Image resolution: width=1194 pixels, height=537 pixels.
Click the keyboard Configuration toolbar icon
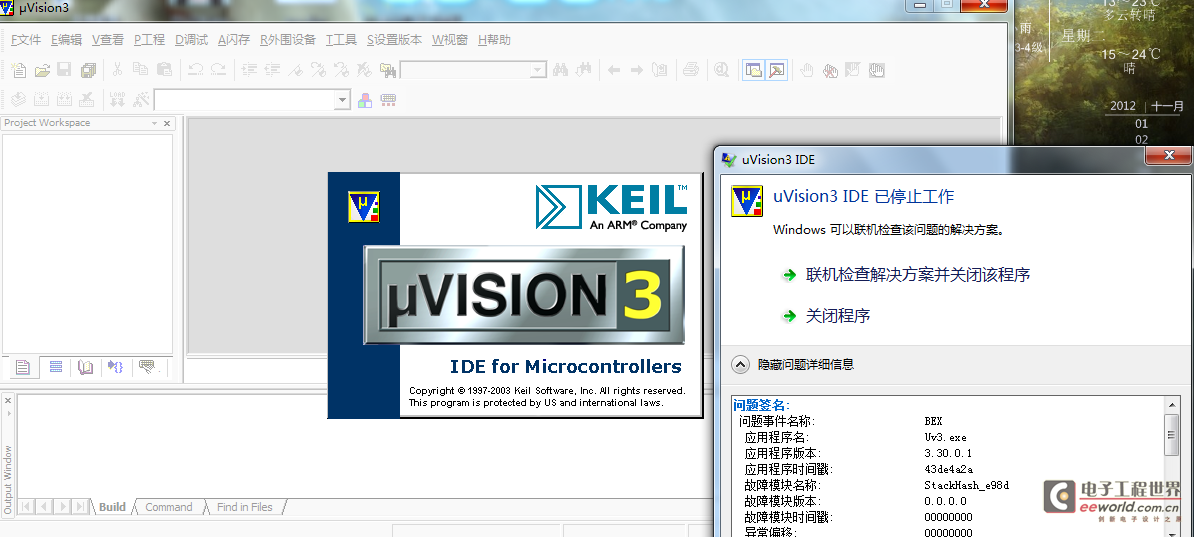[388, 100]
